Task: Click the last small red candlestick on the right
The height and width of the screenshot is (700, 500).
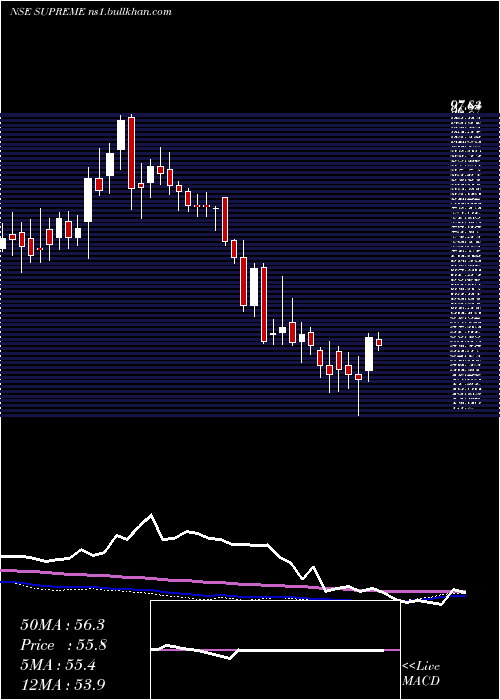Action: (379, 342)
